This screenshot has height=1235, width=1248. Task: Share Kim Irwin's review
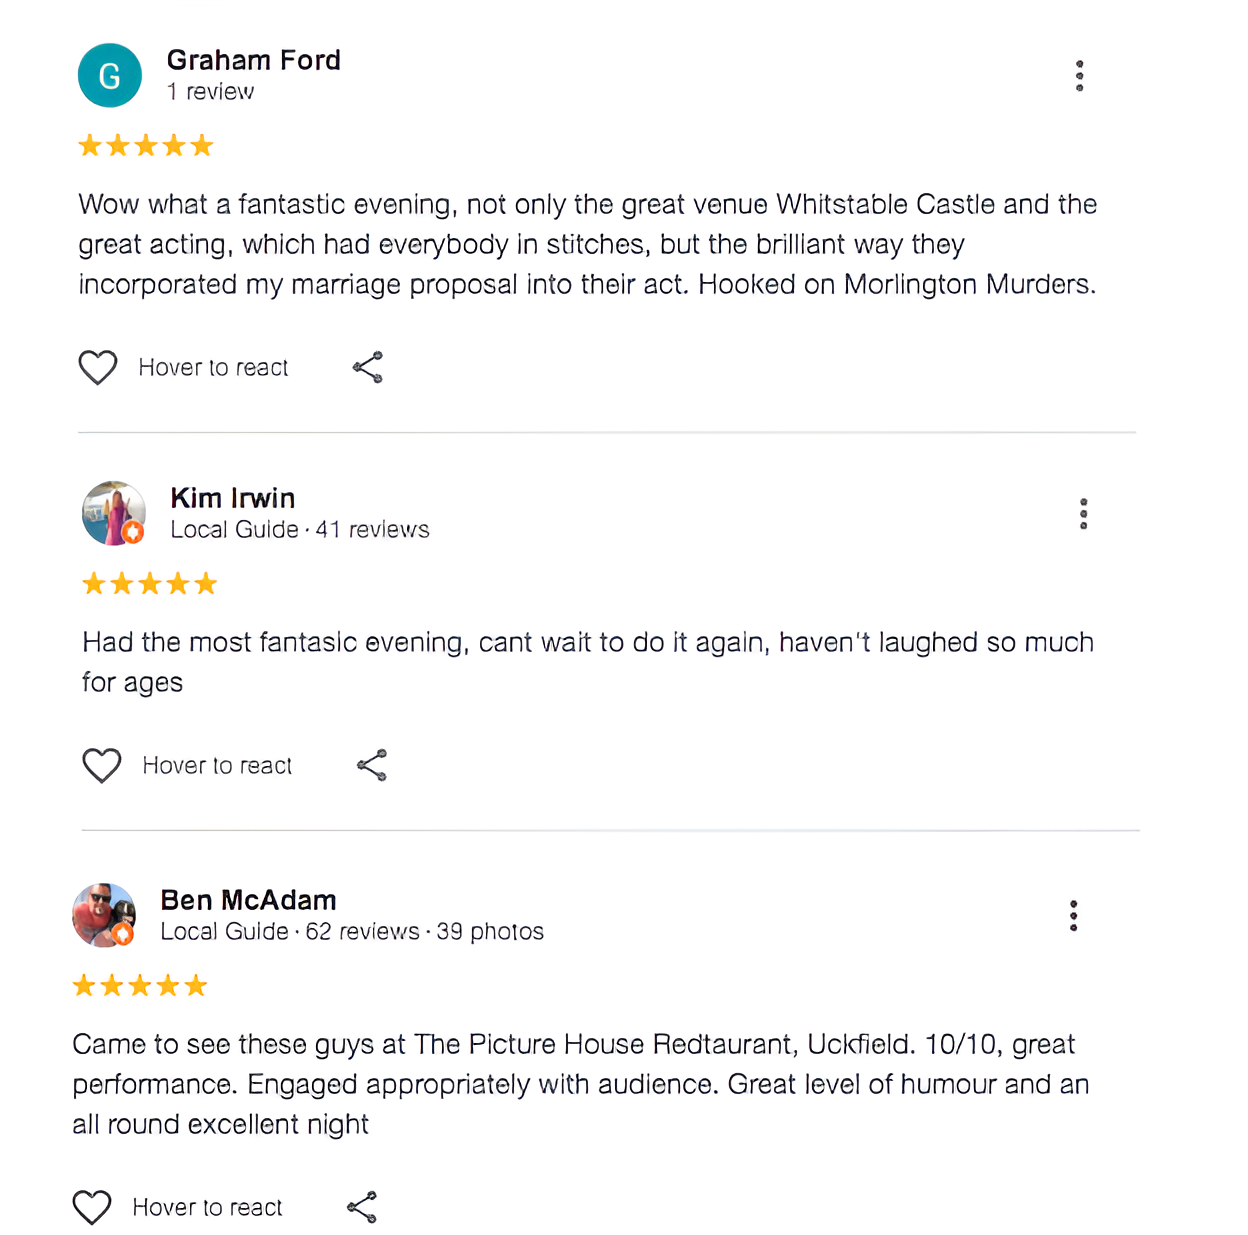[372, 766]
